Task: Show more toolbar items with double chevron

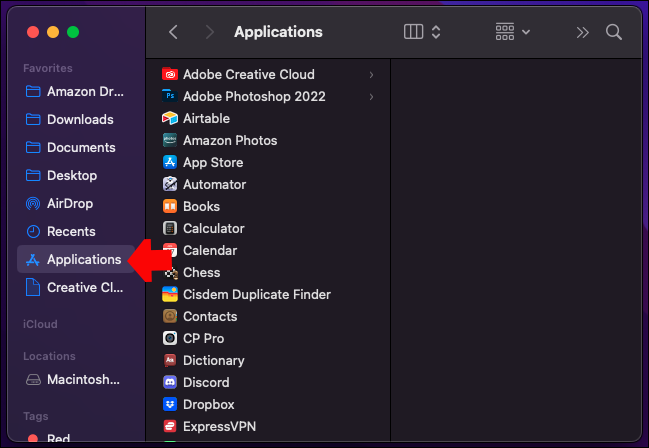Action: [583, 32]
